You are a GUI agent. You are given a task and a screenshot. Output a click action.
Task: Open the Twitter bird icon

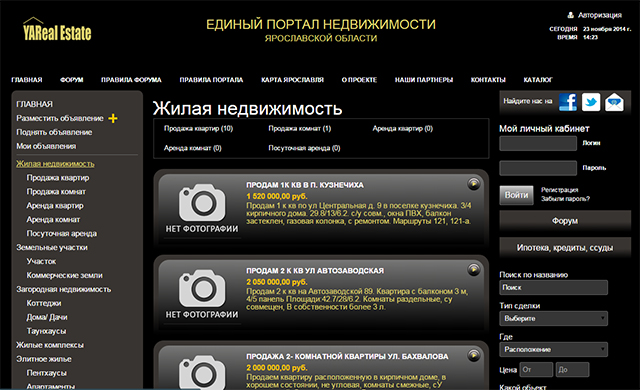[x=591, y=102]
